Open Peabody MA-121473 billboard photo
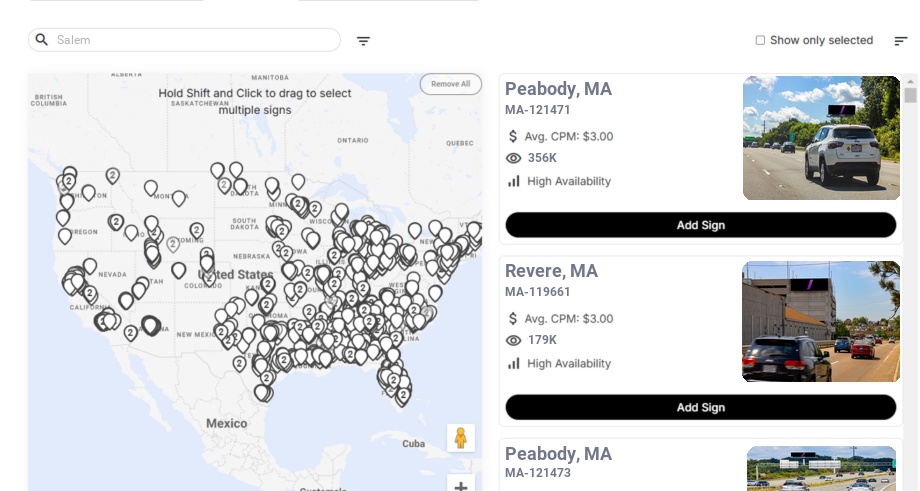 click(x=821, y=469)
